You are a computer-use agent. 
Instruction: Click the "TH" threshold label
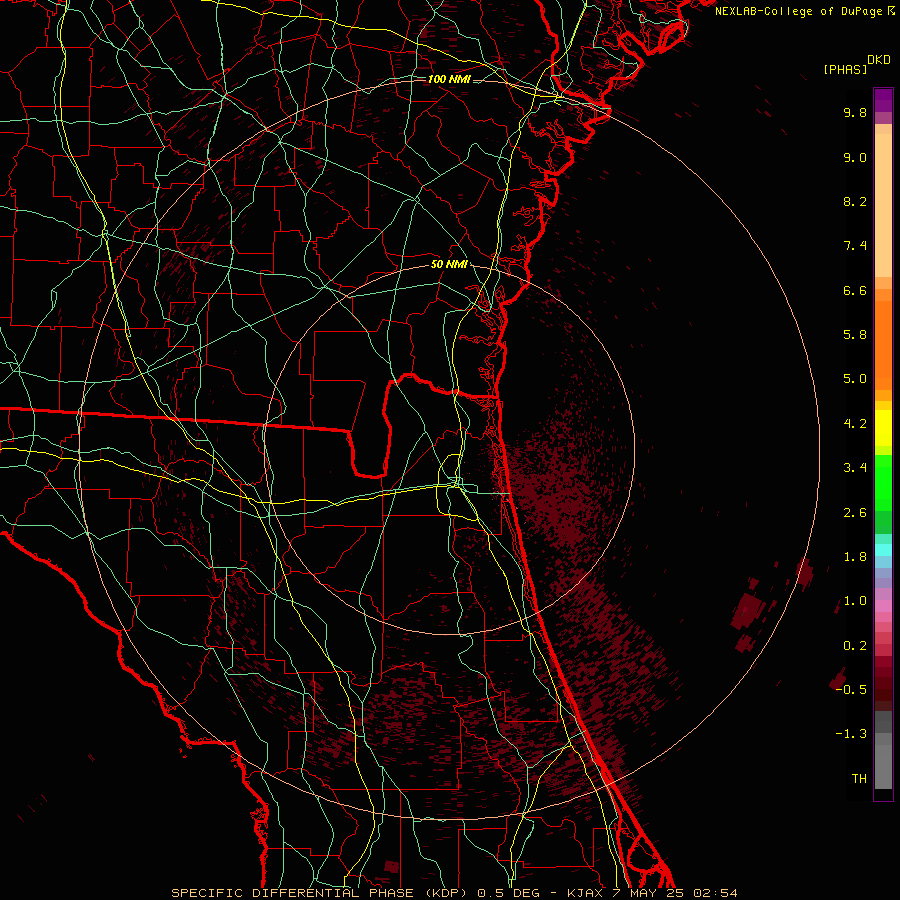(859, 779)
